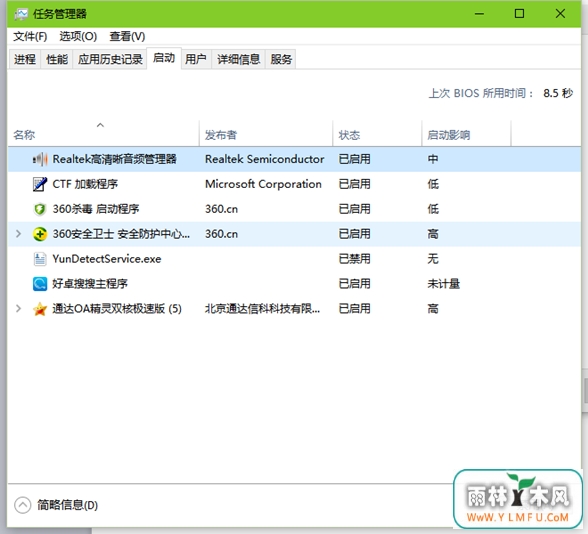Click 简略信息(D) to show fewer details

click(67, 505)
